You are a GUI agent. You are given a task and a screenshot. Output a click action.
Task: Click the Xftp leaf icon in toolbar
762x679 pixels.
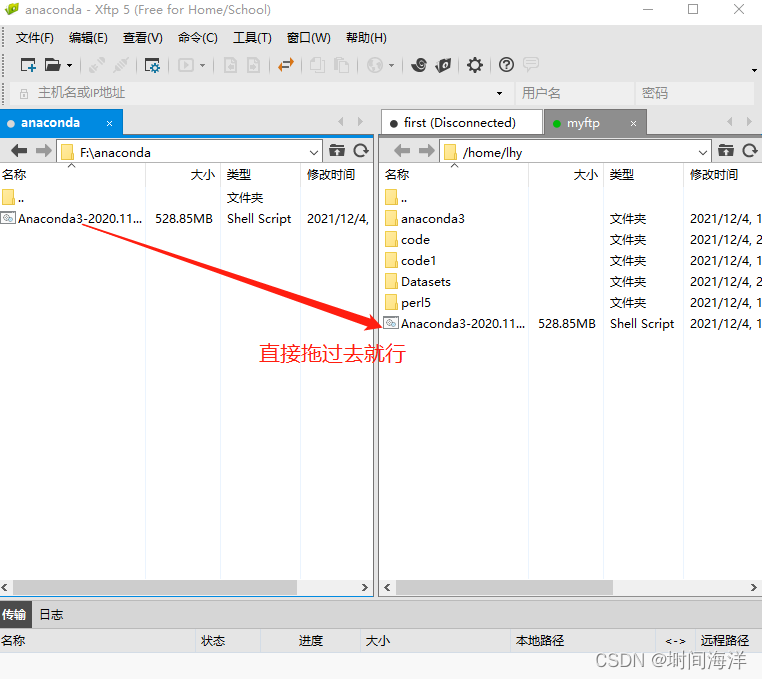click(x=443, y=65)
